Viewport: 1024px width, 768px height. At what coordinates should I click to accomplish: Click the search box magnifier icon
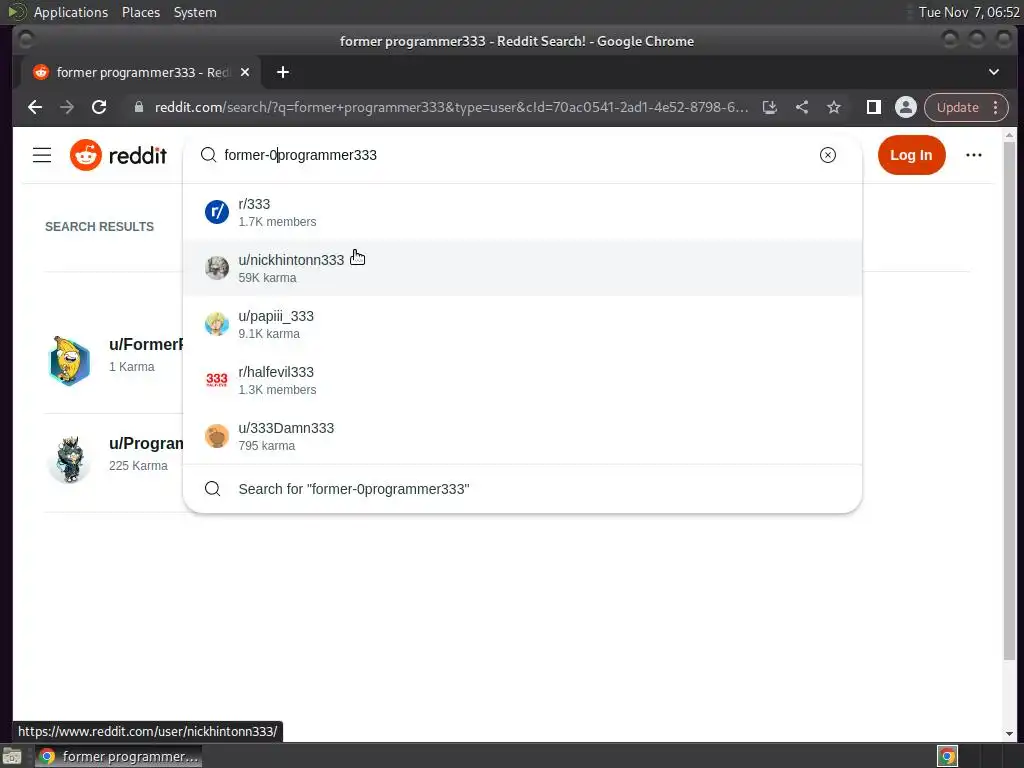208,155
